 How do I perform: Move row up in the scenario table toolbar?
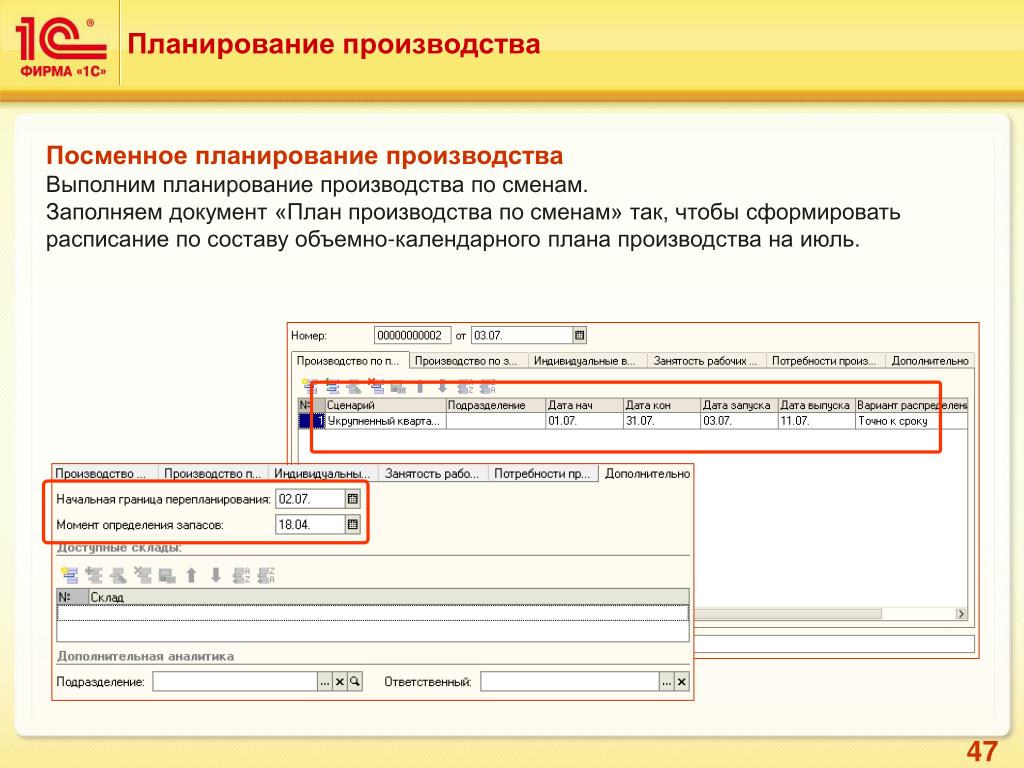pos(420,386)
